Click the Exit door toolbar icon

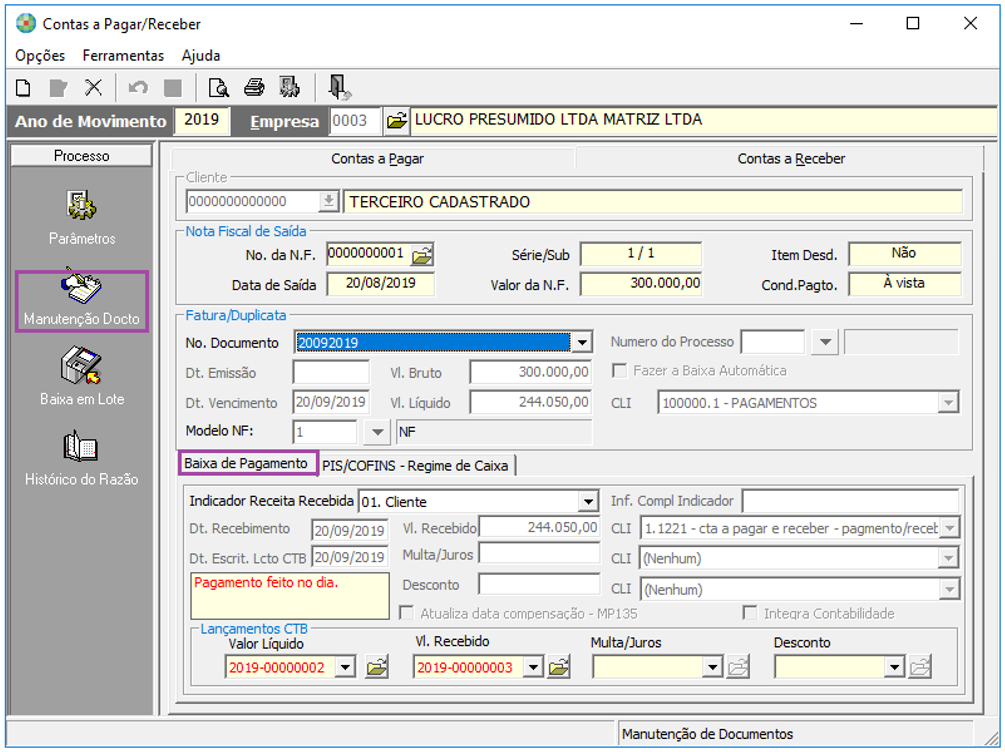click(338, 88)
